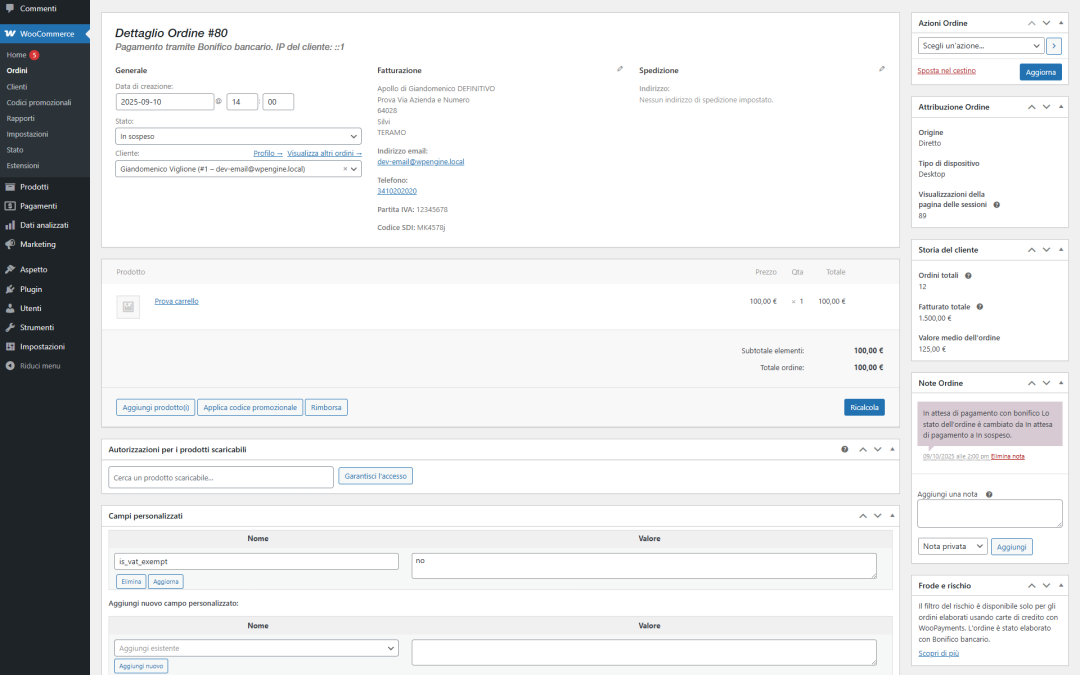This screenshot has width=1080, height=675.
Task: Clear selected customer with the x icon
Action: click(345, 169)
